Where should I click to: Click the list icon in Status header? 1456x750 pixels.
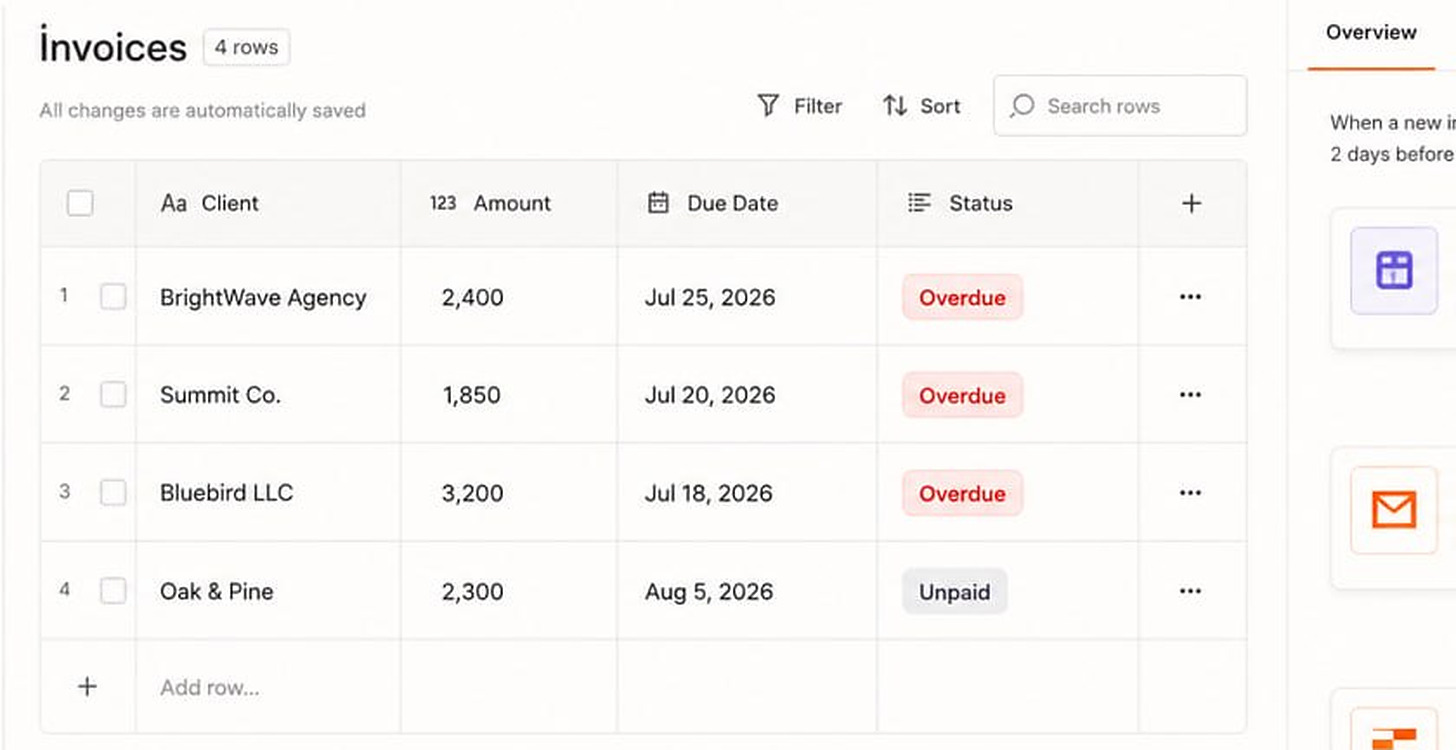pos(919,203)
